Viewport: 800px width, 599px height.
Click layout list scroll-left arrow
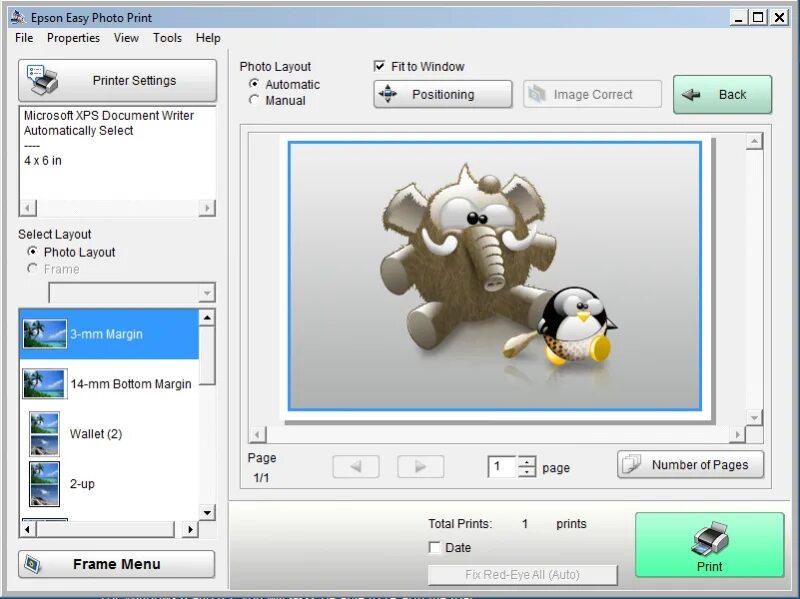point(28,530)
